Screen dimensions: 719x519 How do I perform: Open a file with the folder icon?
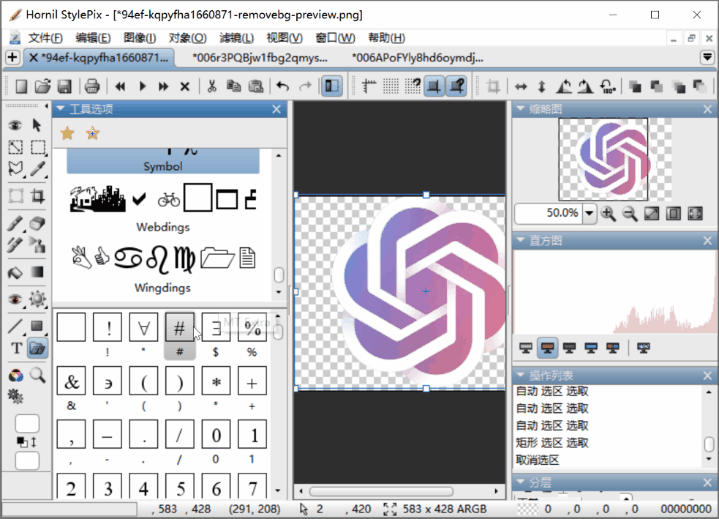coord(43,86)
